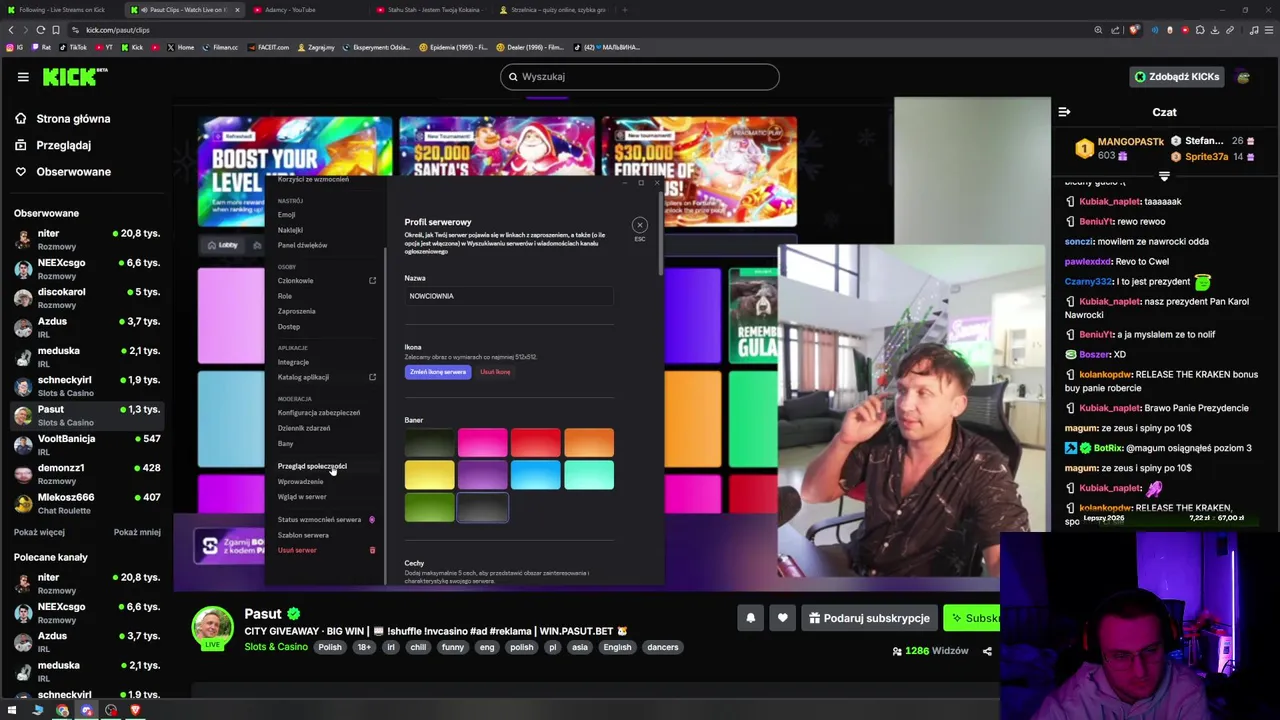Open Obserwowane in the sidebar
Image resolution: width=1280 pixels, height=720 pixels.
click(73, 172)
